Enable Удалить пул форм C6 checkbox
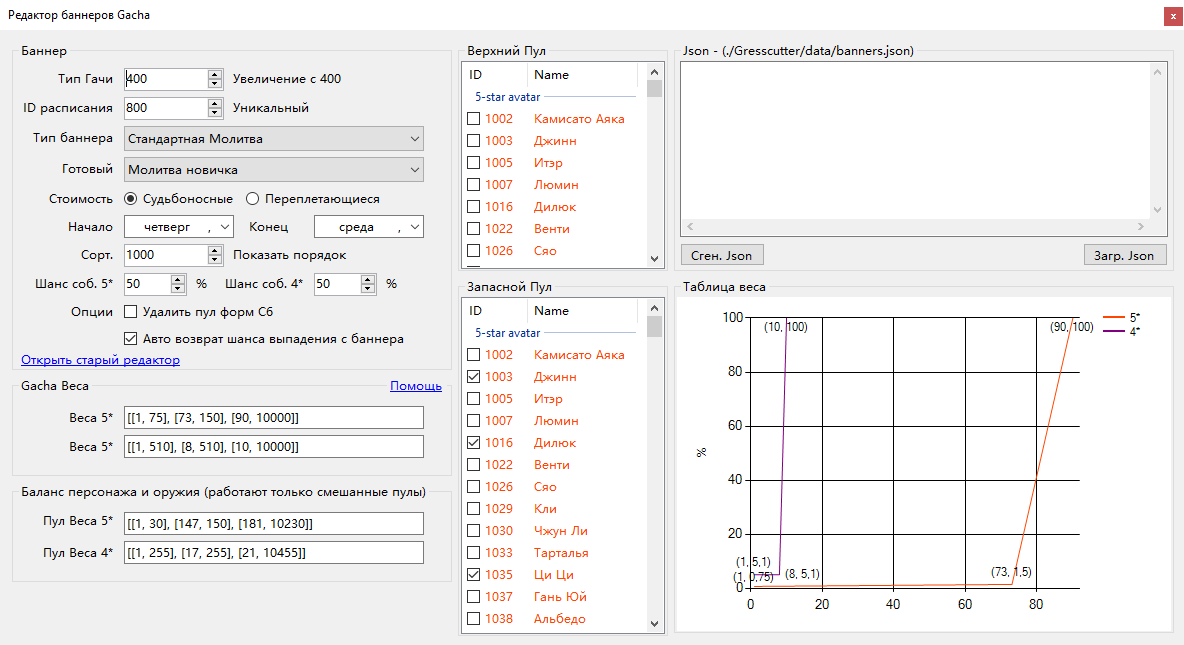Image resolution: width=1184 pixels, height=645 pixels. tap(130, 311)
